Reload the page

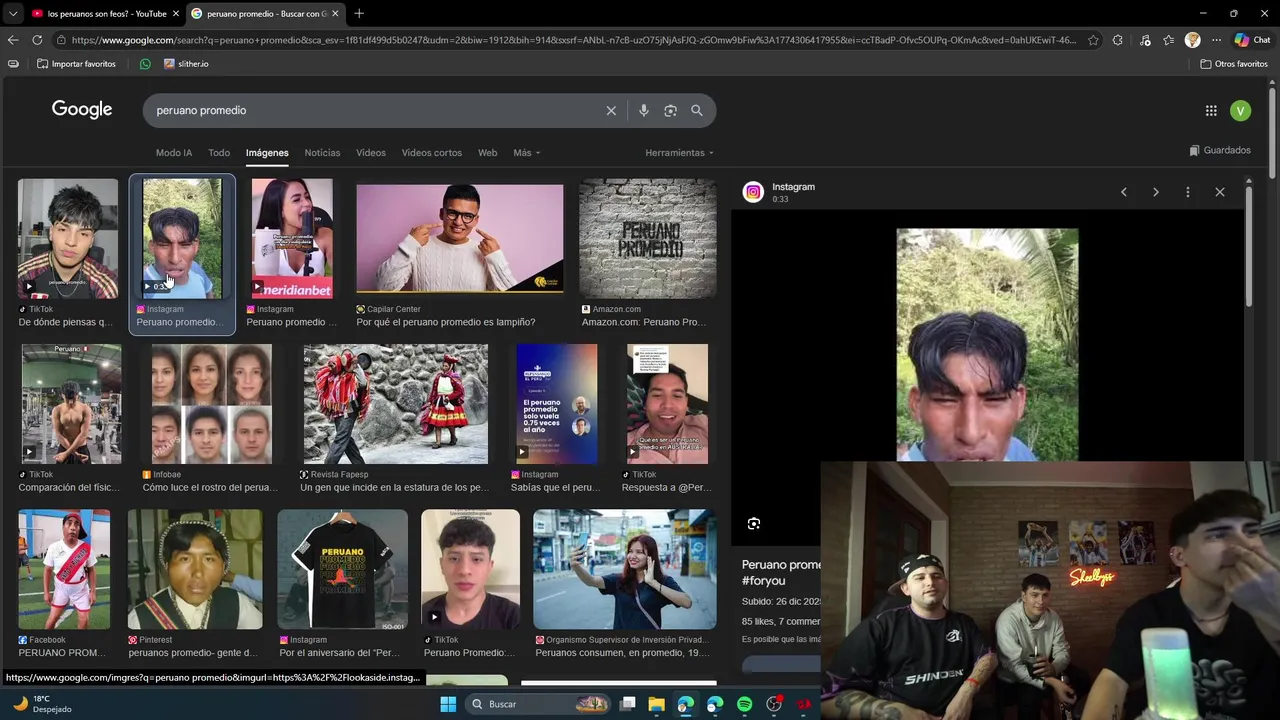37,40
